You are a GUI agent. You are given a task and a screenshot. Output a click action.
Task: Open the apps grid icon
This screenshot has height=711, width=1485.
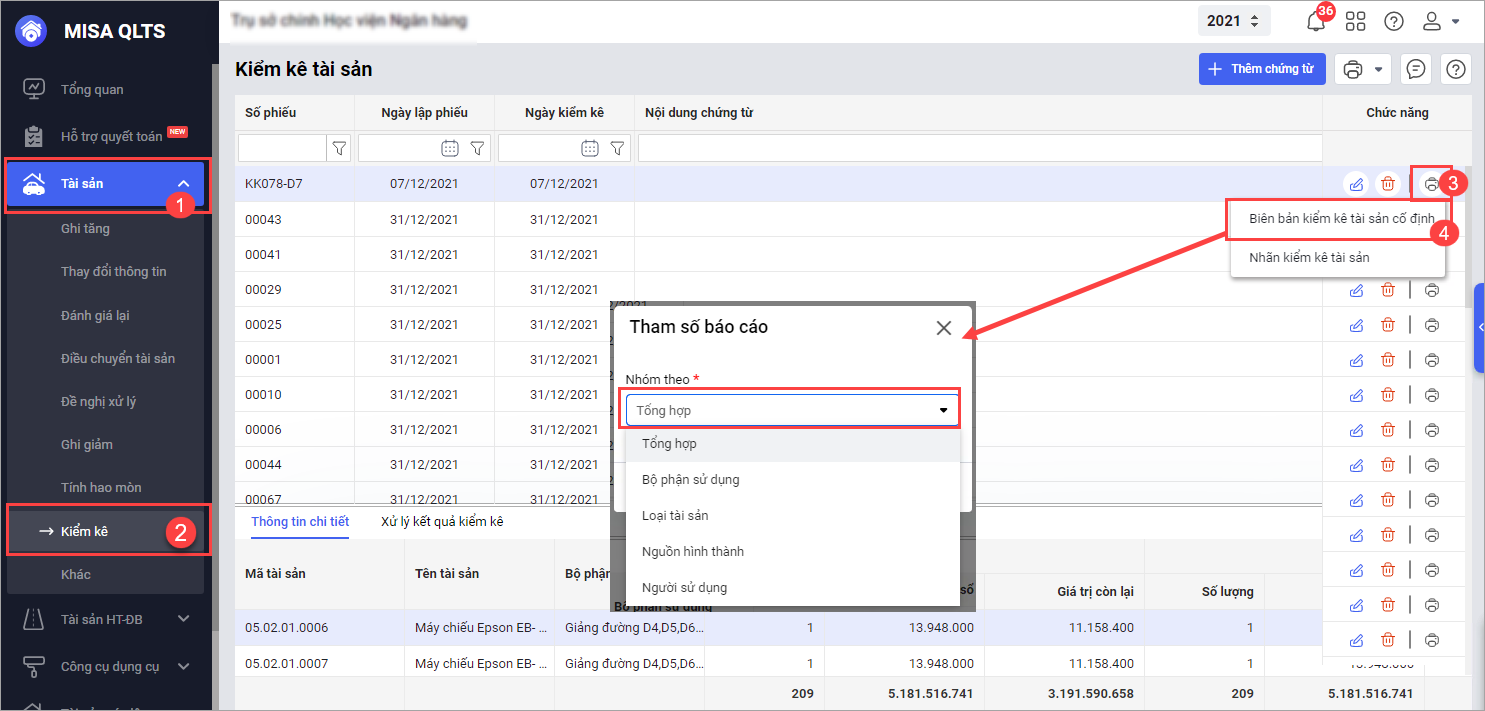tap(1355, 21)
